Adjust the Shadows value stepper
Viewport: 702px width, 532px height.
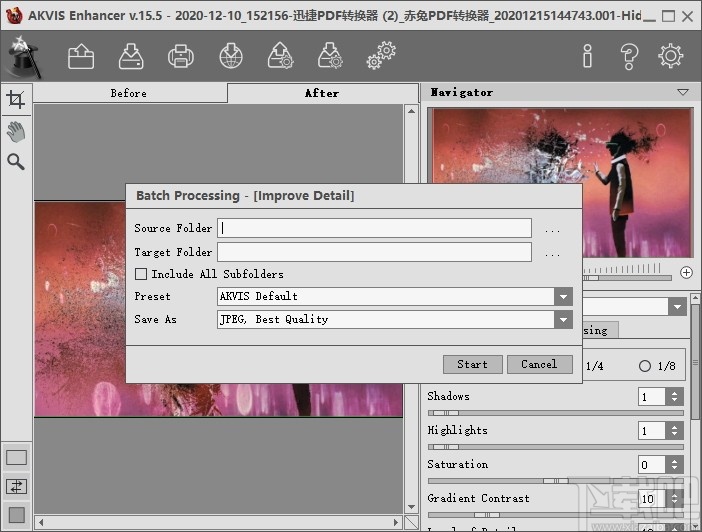click(x=674, y=396)
